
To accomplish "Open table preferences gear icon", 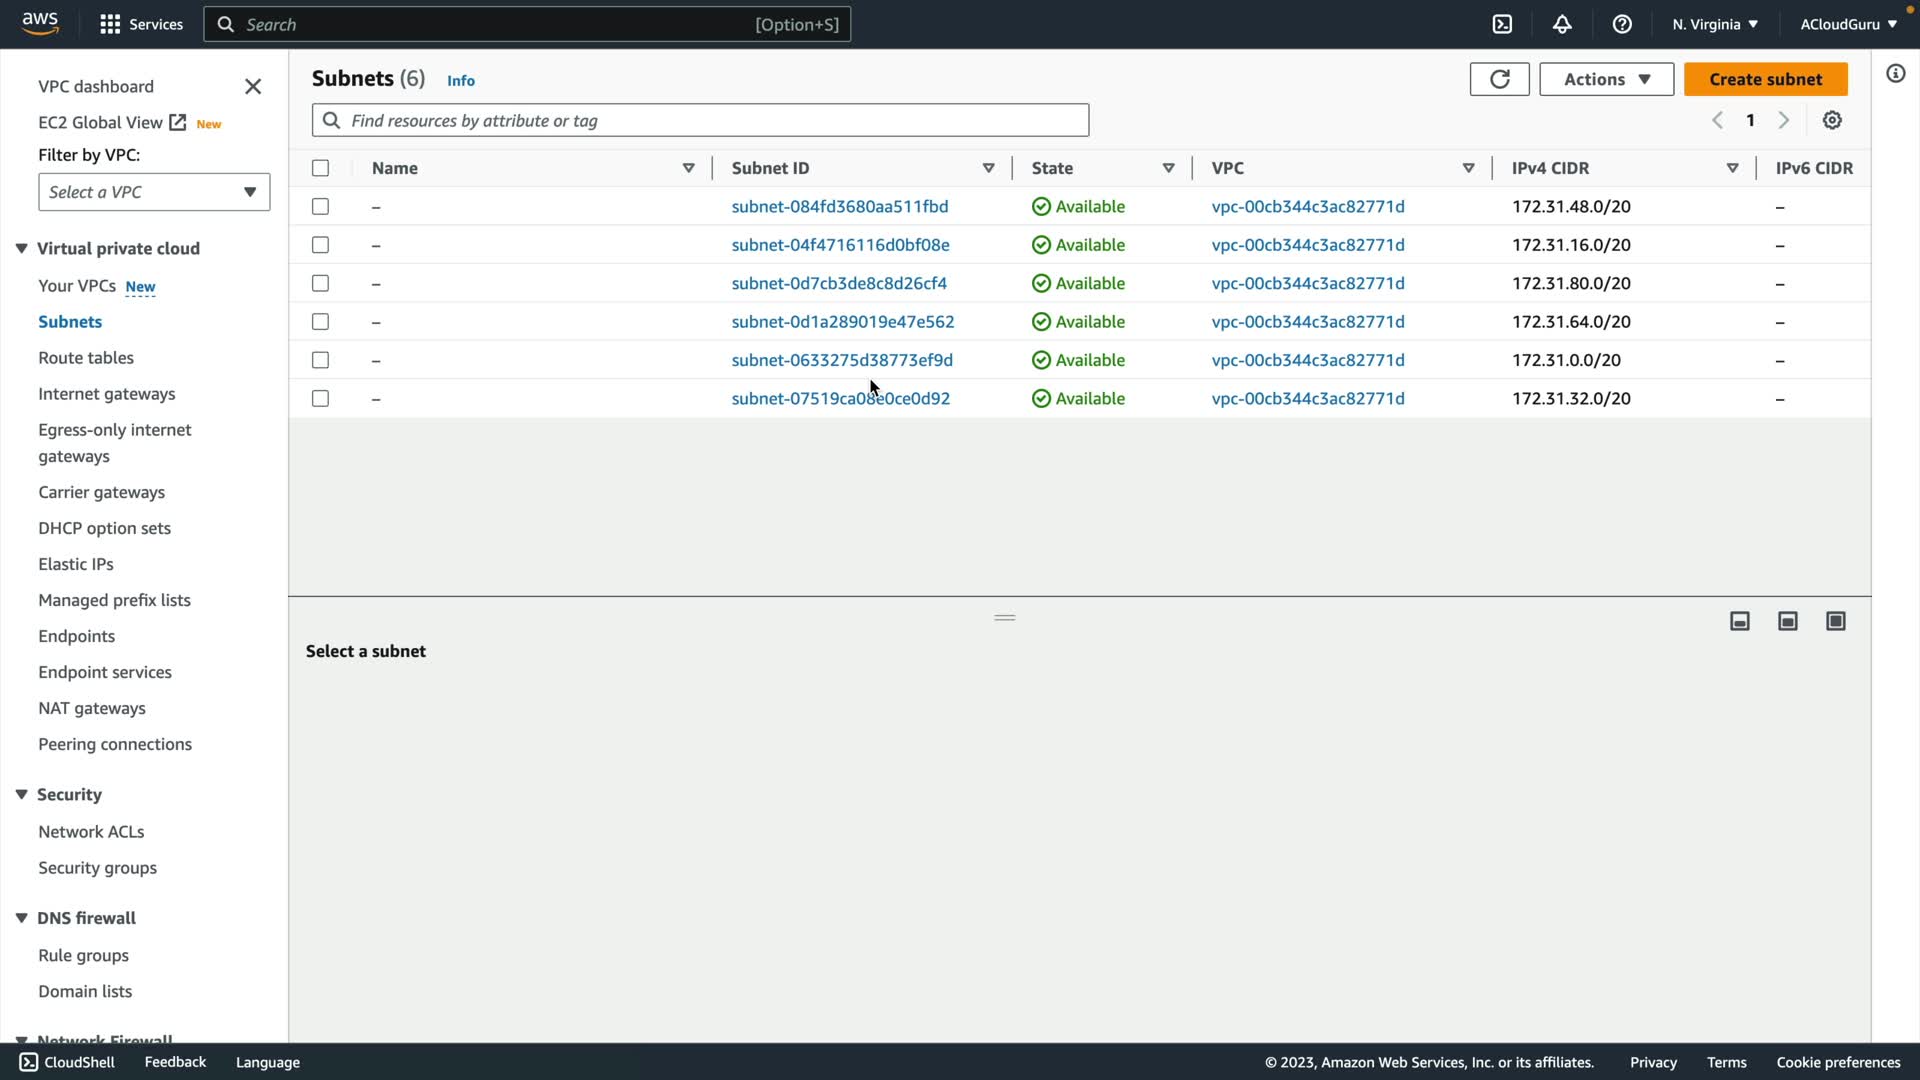I will tap(1832, 120).
